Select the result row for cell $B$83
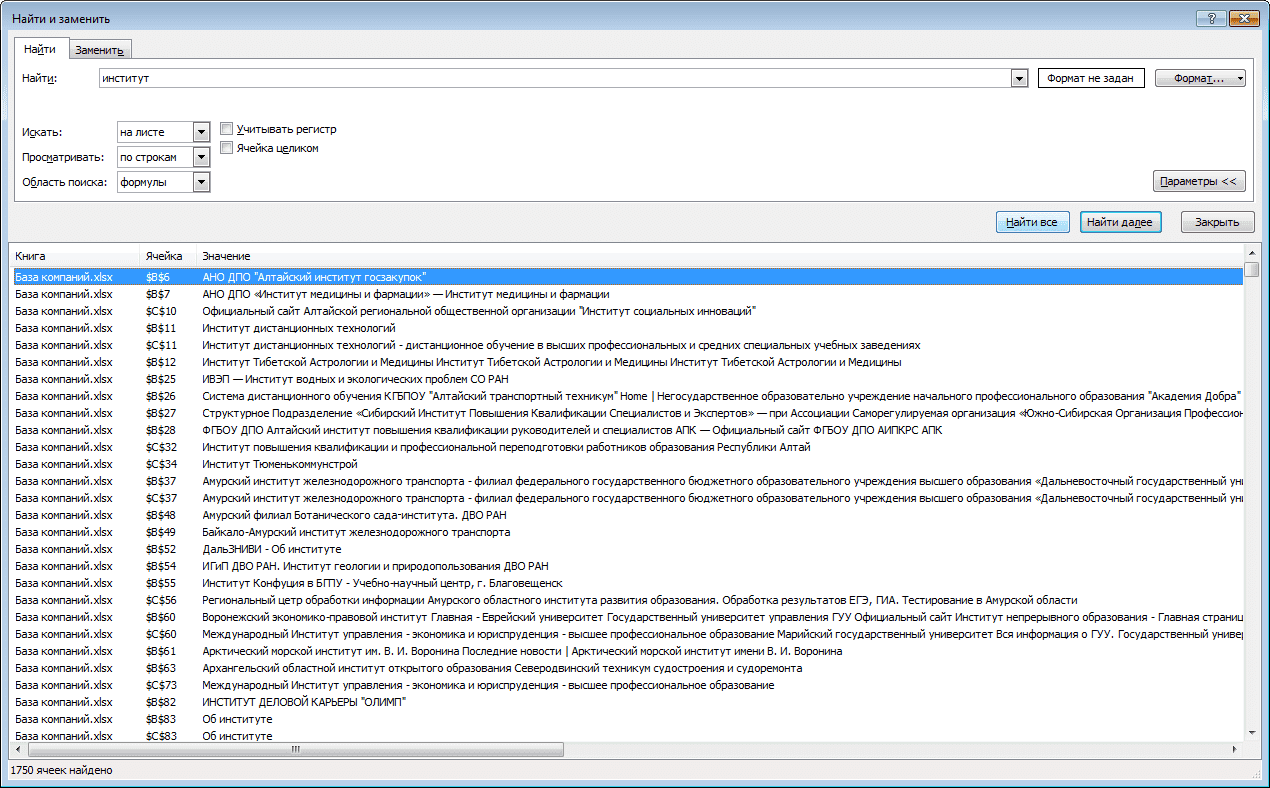The width and height of the screenshot is (1270, 788). click(x=627, y=719)
